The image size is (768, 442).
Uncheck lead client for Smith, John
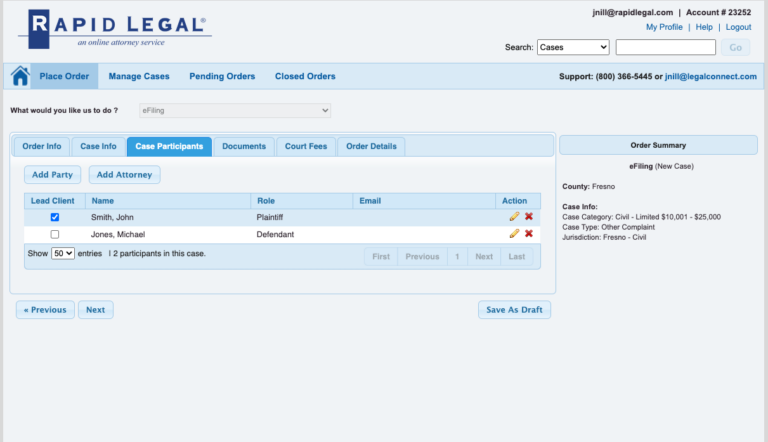coord(55,217)
